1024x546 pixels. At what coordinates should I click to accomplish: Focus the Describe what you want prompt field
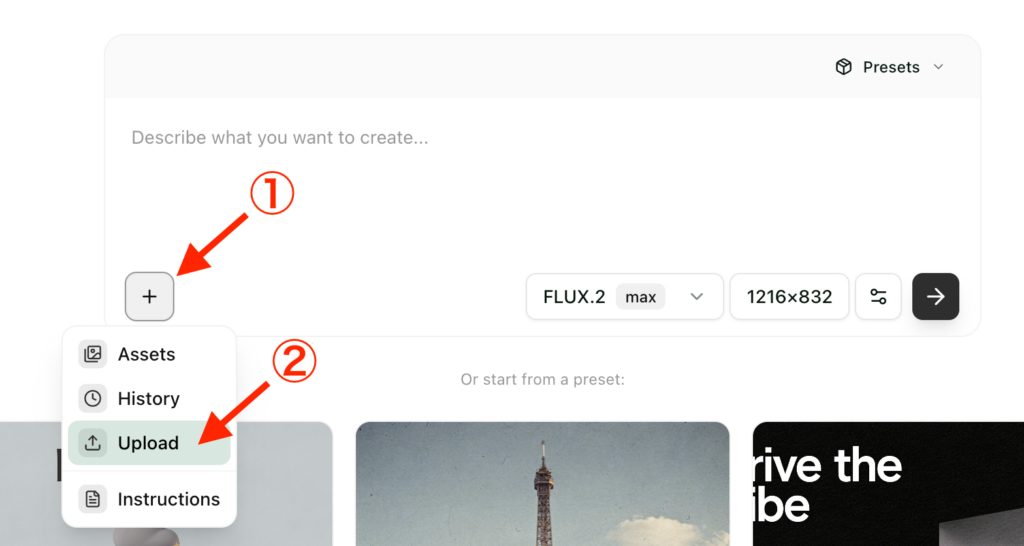[x=542, y=183]
